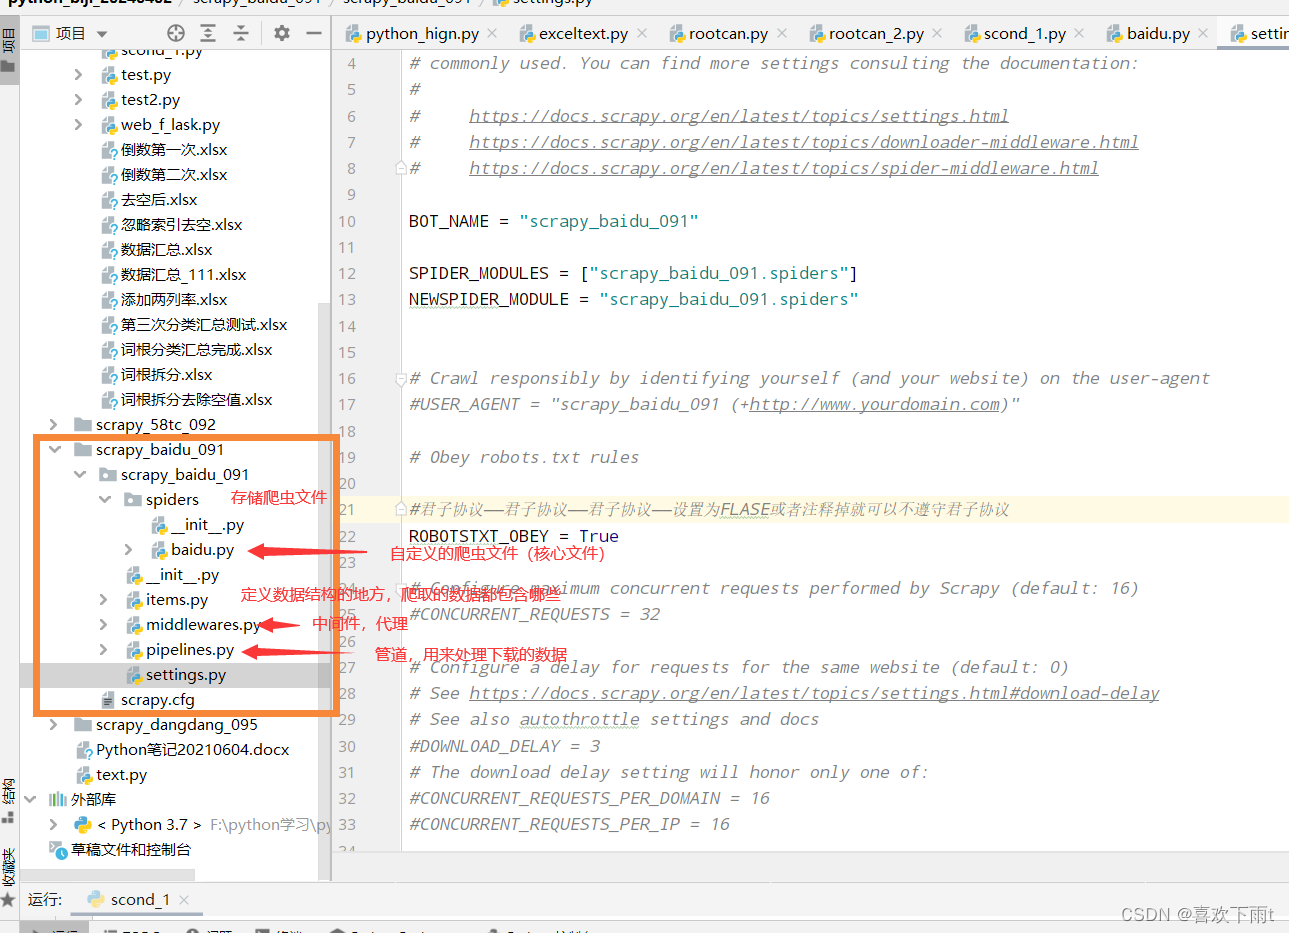This screenshot has height=933, width=1289.
Task: Switch to the scond_1.py tab
Action: [1025, 33]
